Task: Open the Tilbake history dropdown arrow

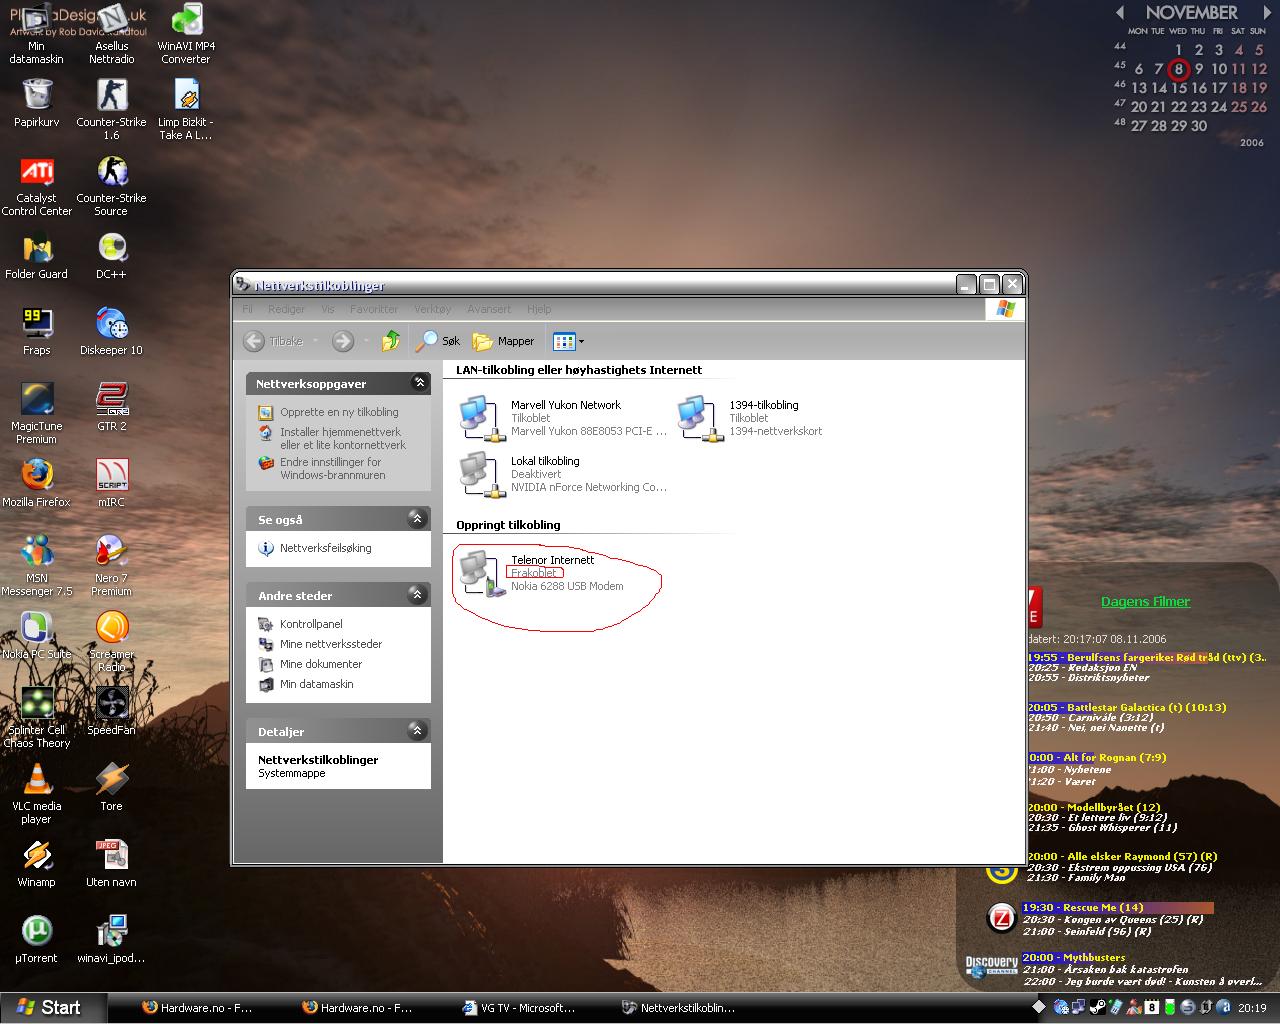Action: [x=315, y=341]
